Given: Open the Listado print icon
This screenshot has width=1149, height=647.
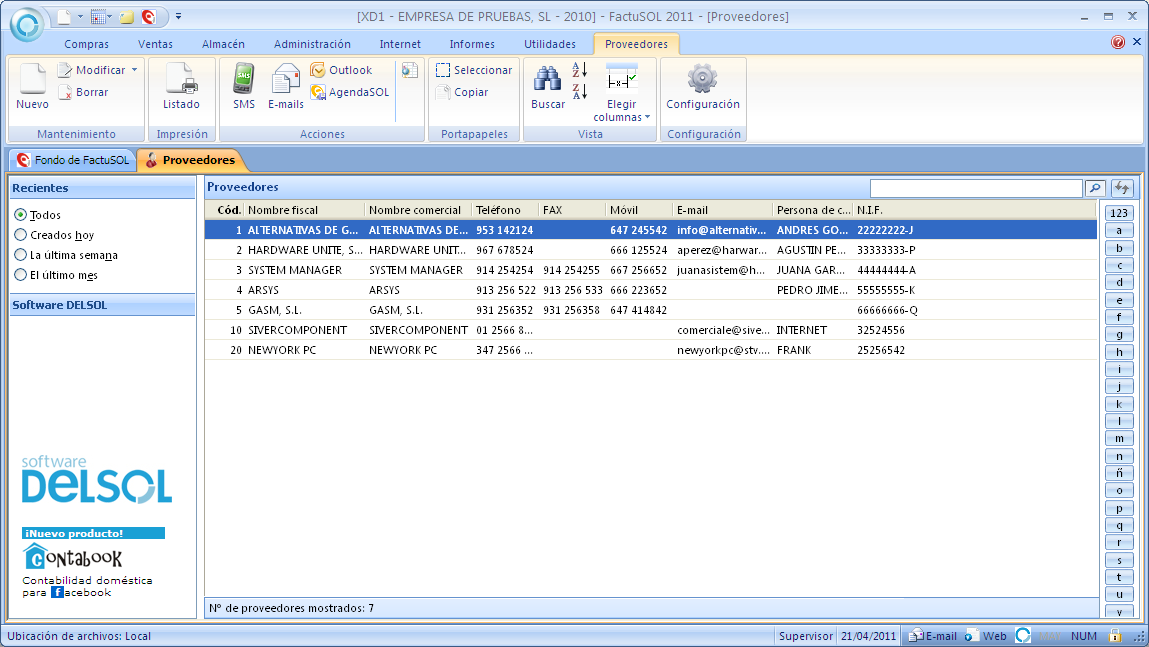Looking at the screenshot, I should point(181,85).
